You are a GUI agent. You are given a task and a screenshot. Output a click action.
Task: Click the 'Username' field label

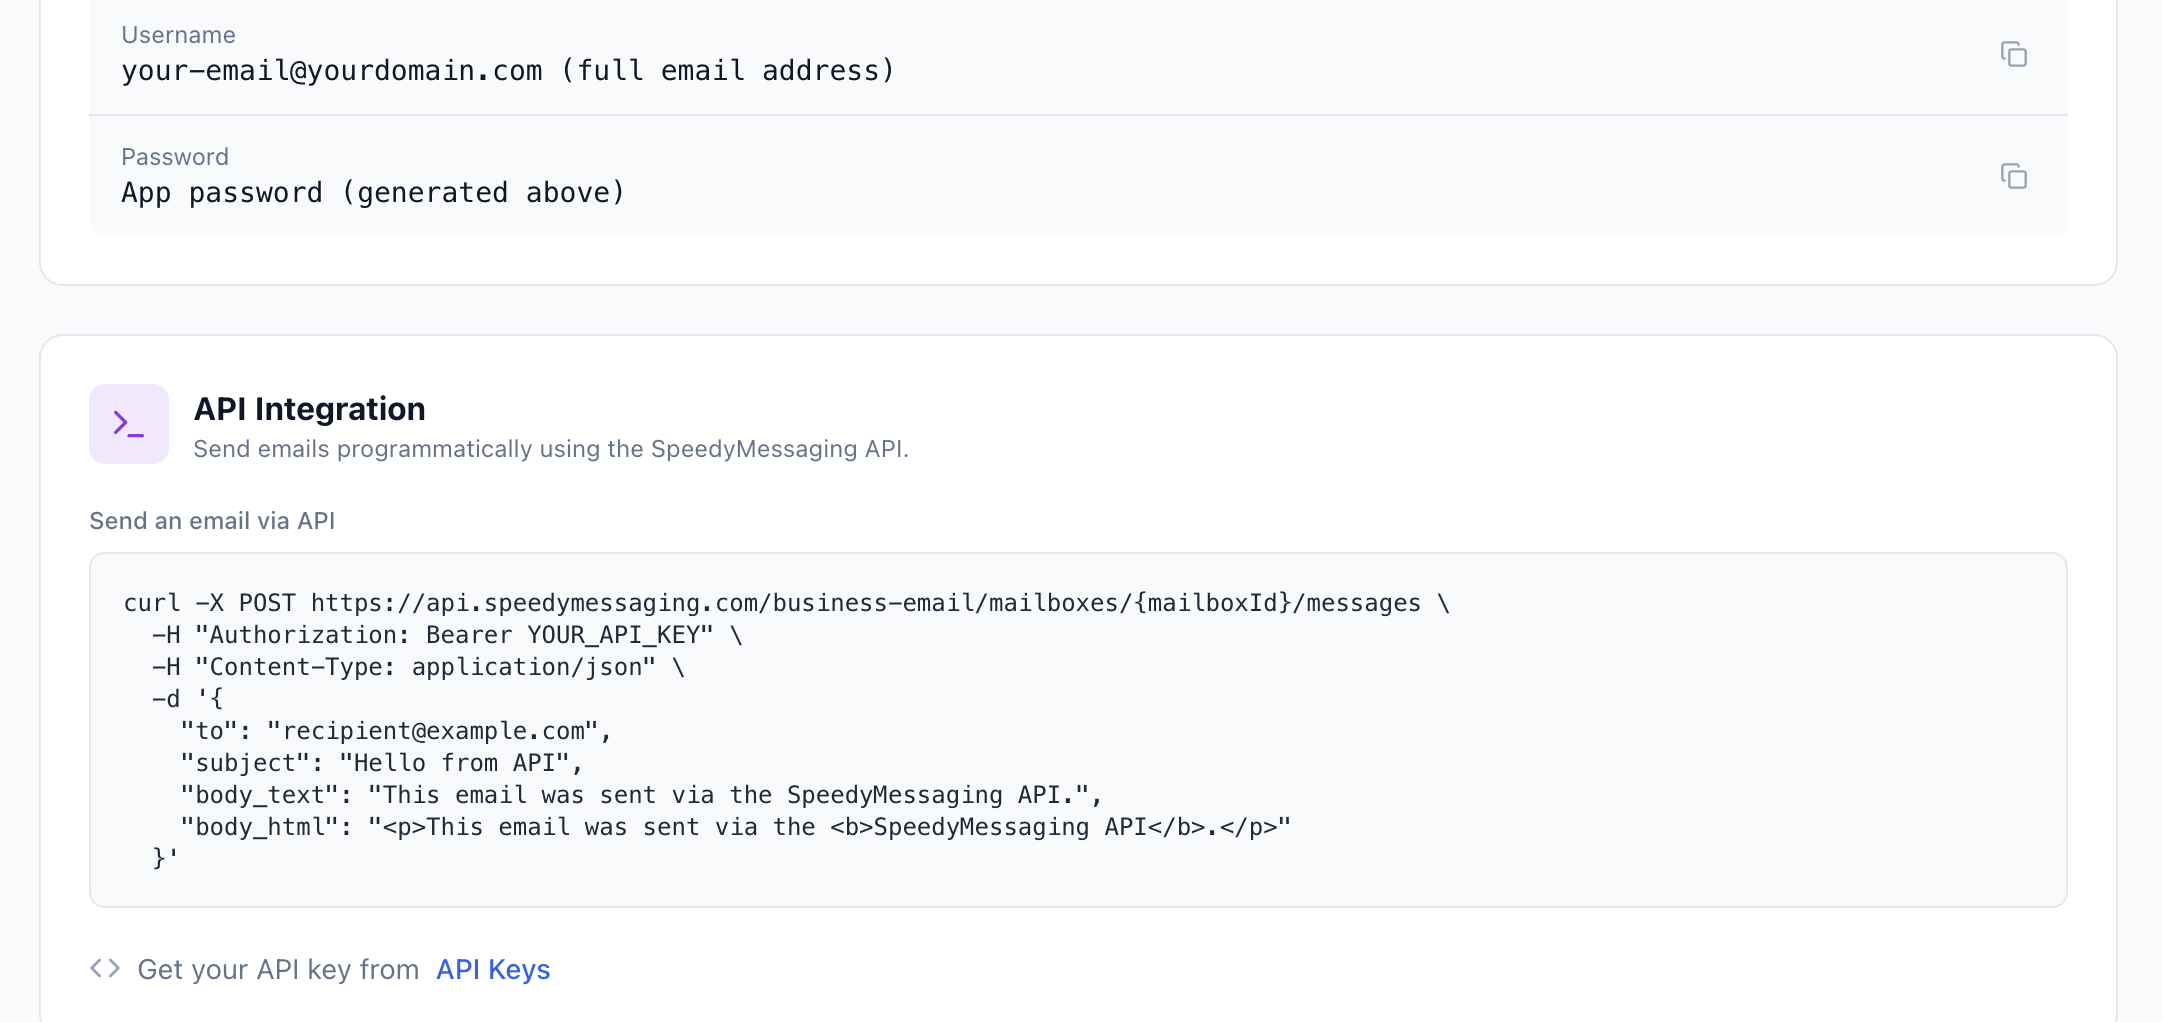tap(178, 35)
